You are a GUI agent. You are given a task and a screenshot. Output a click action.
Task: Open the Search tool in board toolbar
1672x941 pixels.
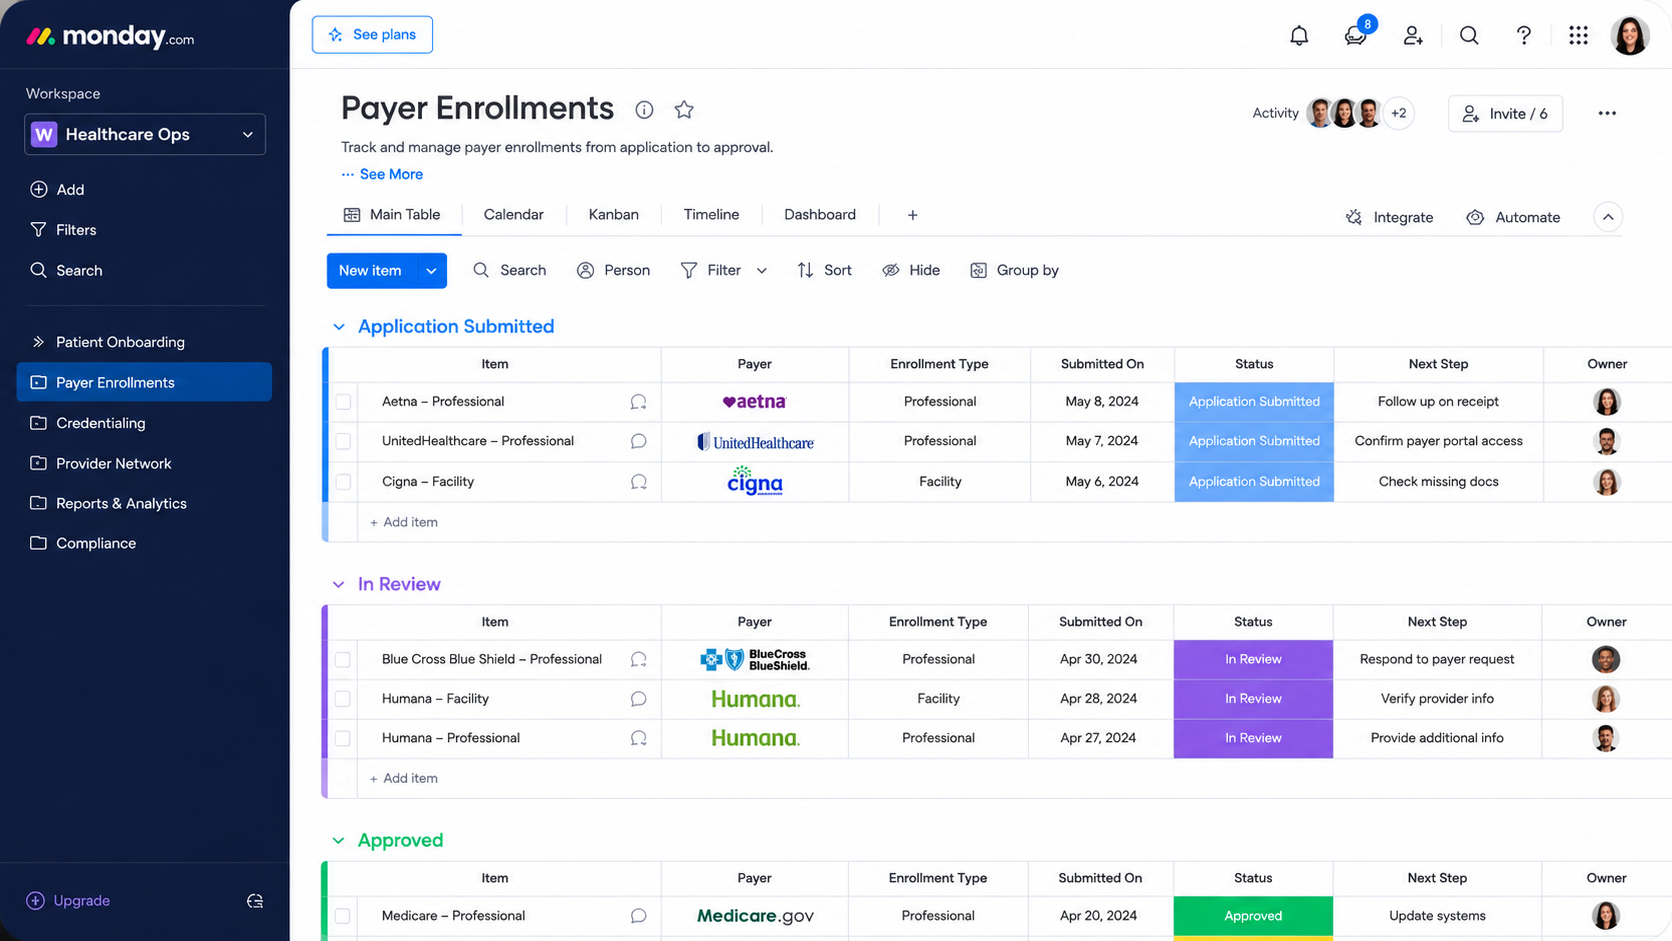(509, 270)
